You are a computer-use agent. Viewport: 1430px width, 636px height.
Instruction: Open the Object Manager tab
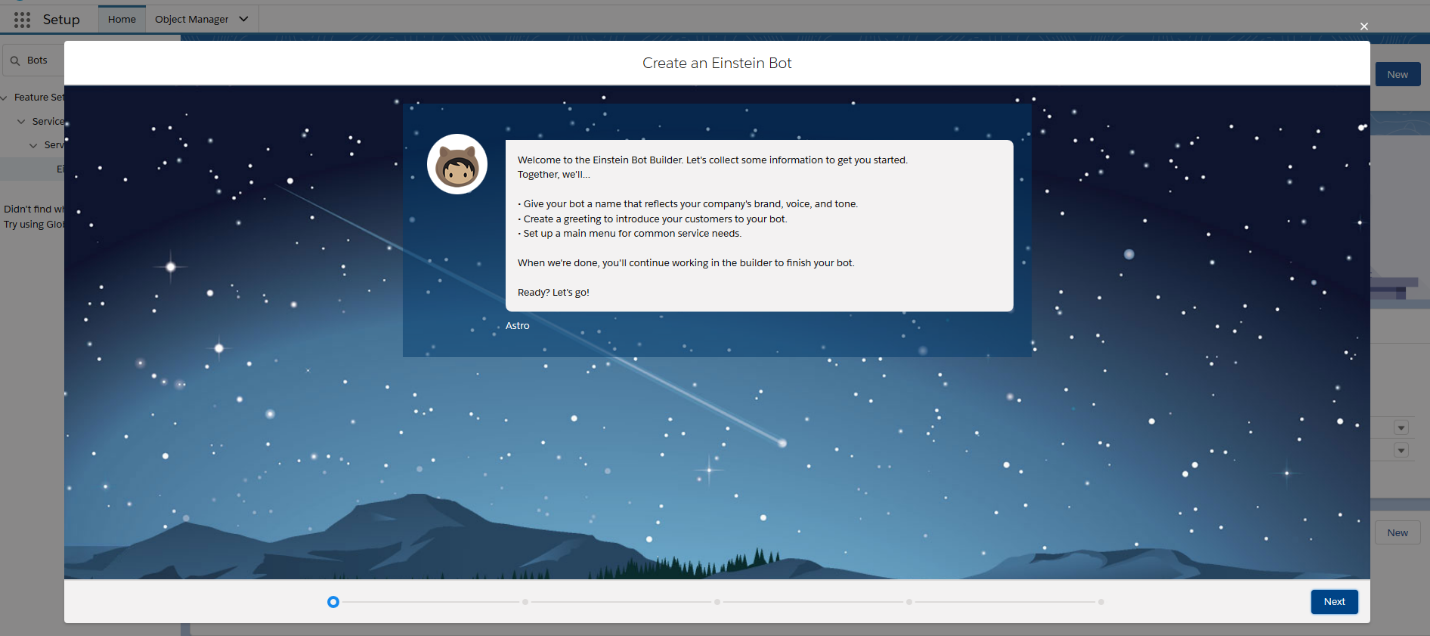click(x=191, y=19)
